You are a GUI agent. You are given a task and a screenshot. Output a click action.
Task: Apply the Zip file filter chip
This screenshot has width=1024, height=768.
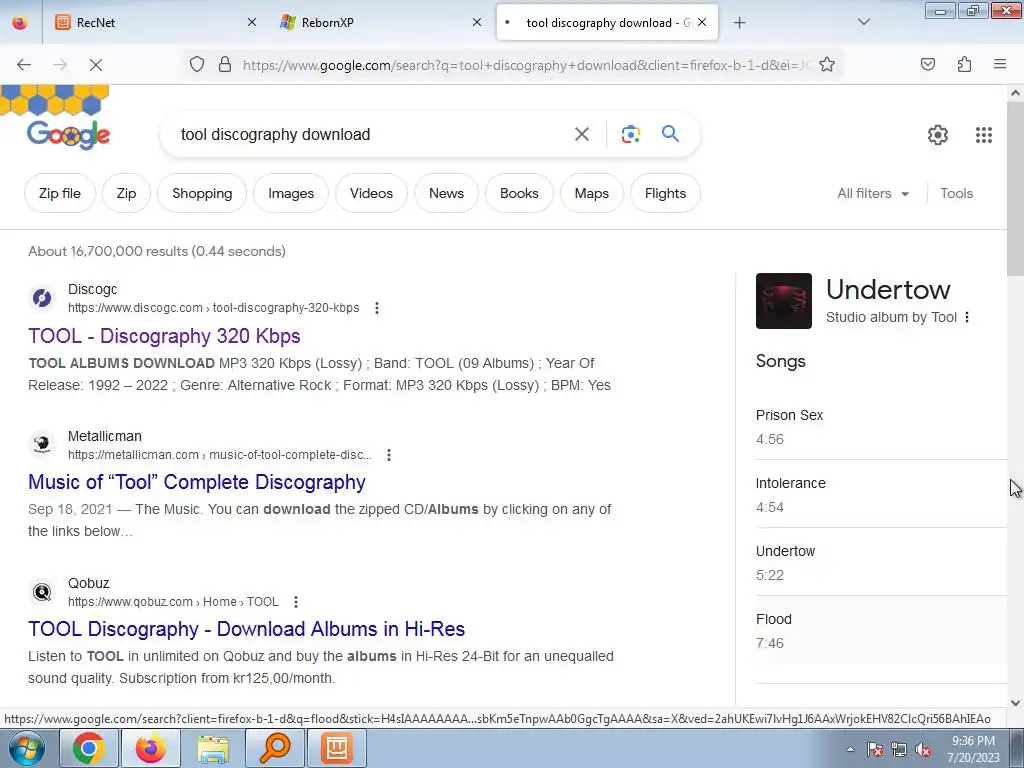pos(59,193)
